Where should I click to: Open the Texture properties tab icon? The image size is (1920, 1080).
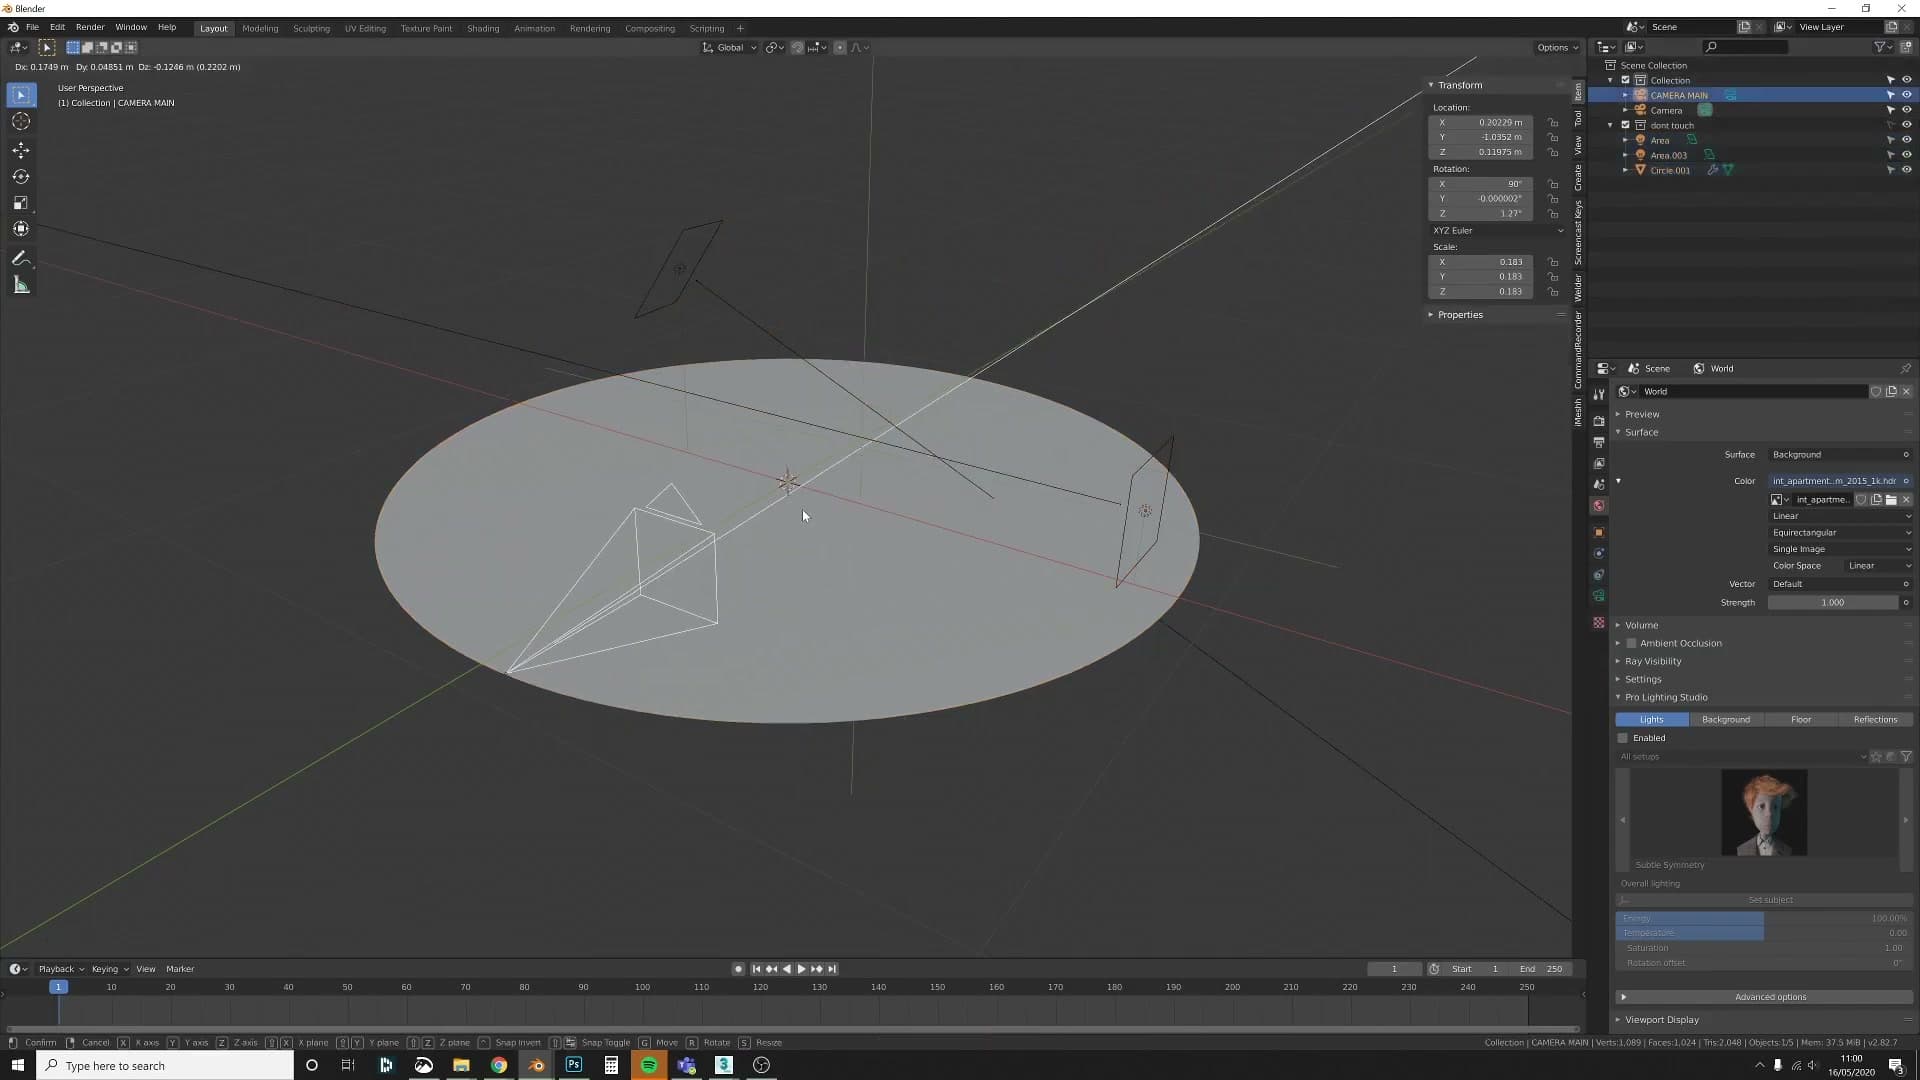pos(1599,622)
